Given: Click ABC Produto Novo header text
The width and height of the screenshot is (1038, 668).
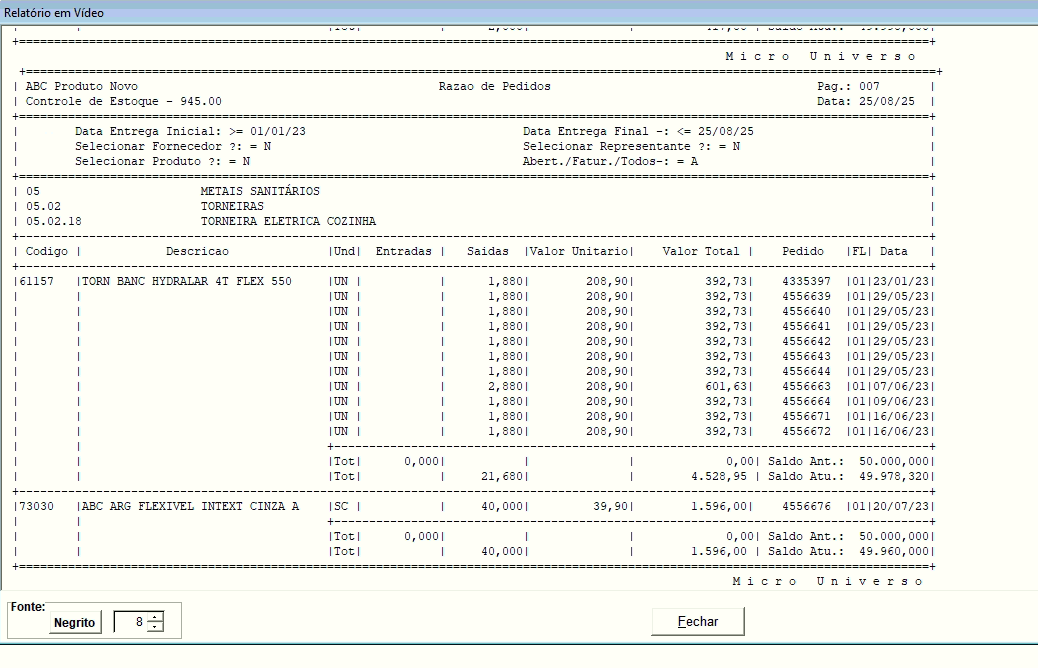Looking at the screenshot, I should [x=81, y=86].
